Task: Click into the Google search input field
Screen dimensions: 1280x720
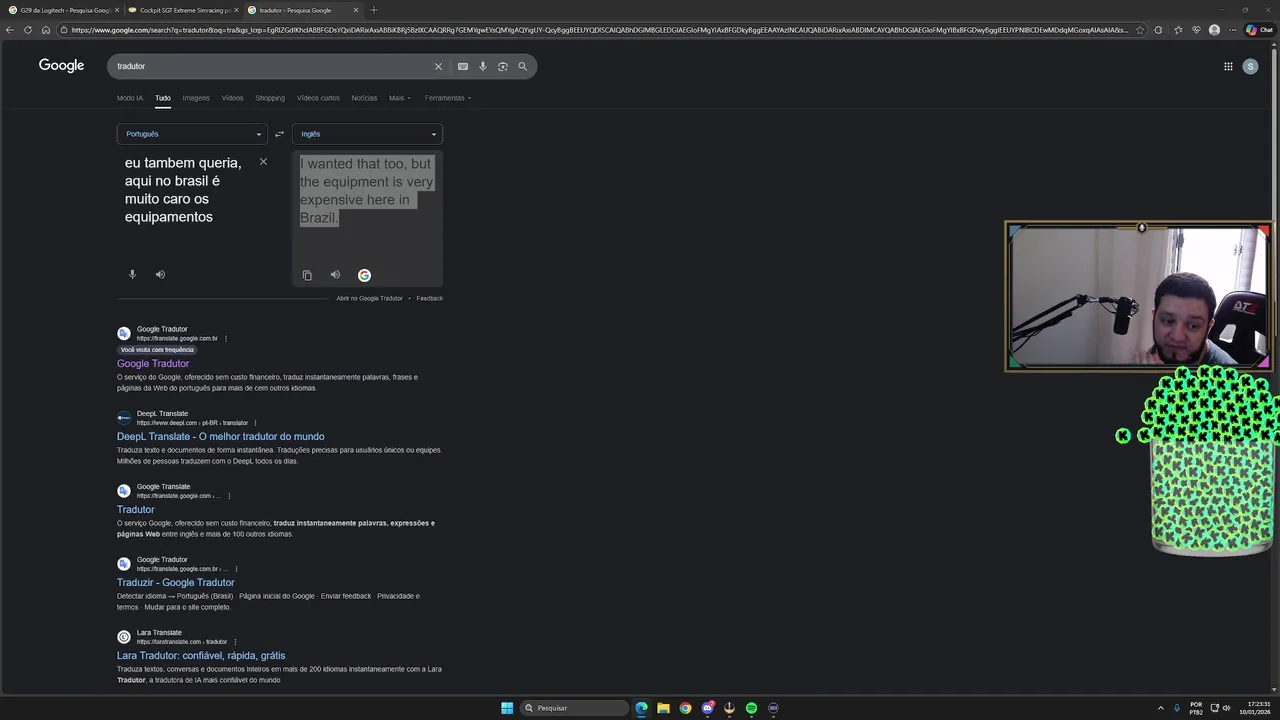Action: 270,66
